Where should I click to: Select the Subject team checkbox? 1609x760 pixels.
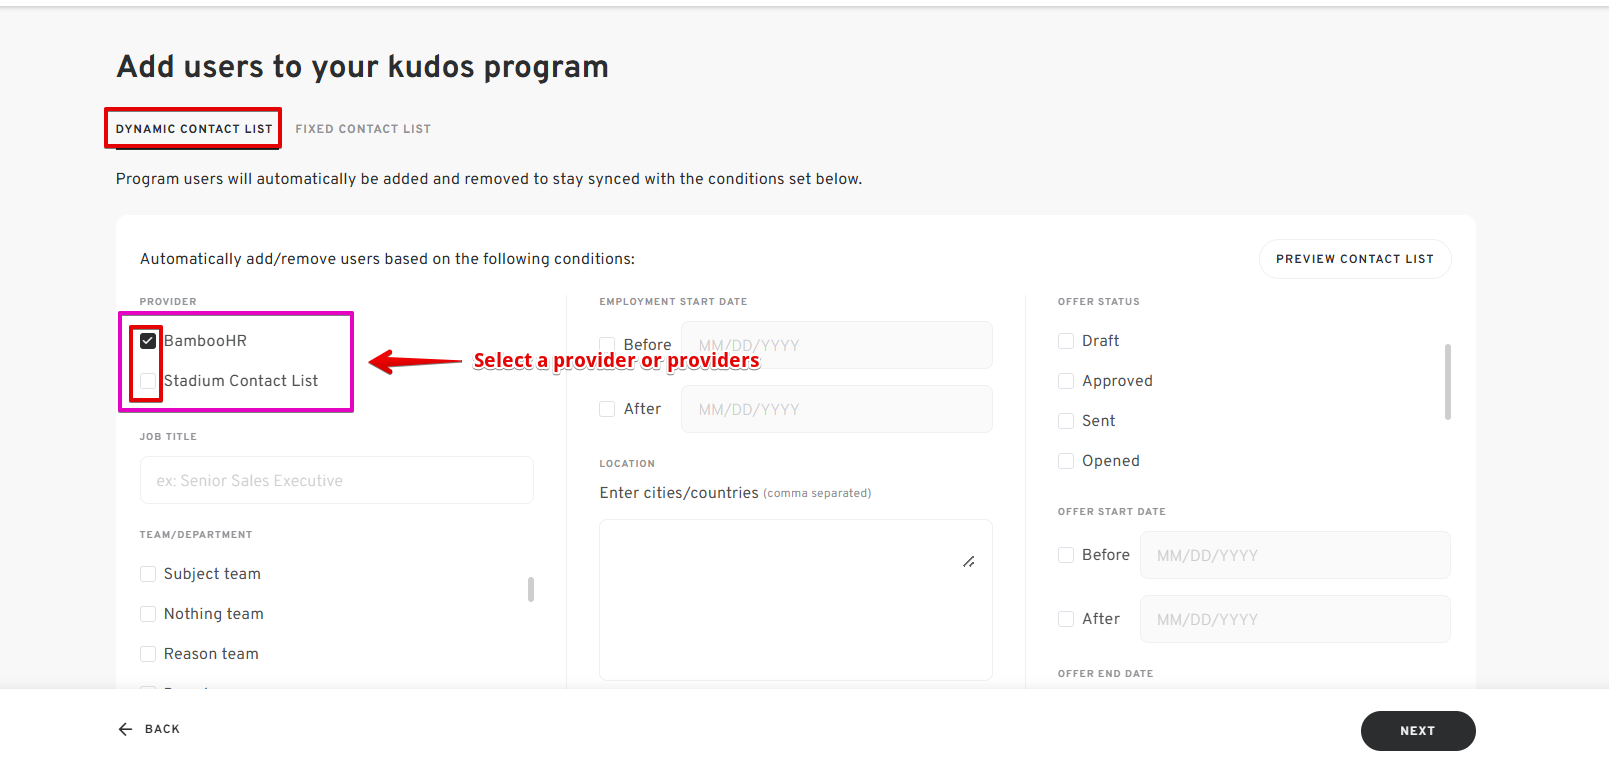click(x=148, y=574)
